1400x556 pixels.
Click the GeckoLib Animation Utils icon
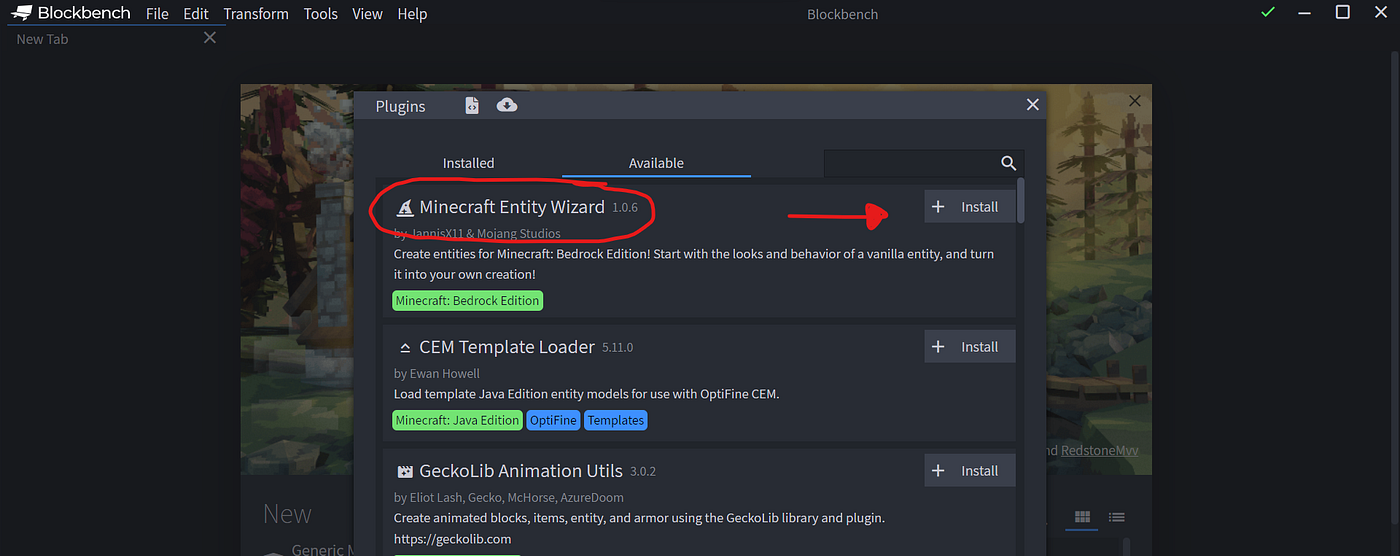405,471
